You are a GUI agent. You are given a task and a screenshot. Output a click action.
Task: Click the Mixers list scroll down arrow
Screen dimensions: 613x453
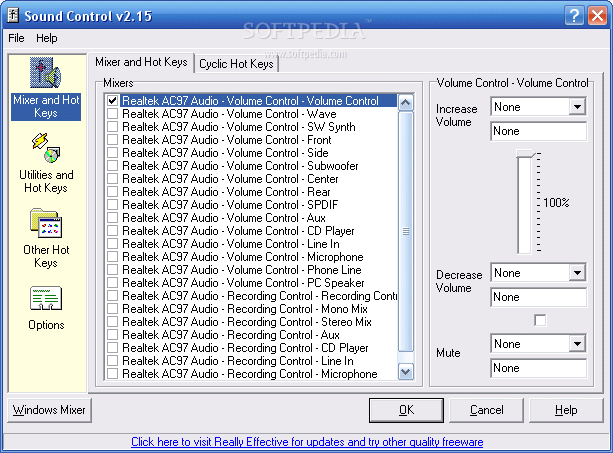(x=405, y=372)
